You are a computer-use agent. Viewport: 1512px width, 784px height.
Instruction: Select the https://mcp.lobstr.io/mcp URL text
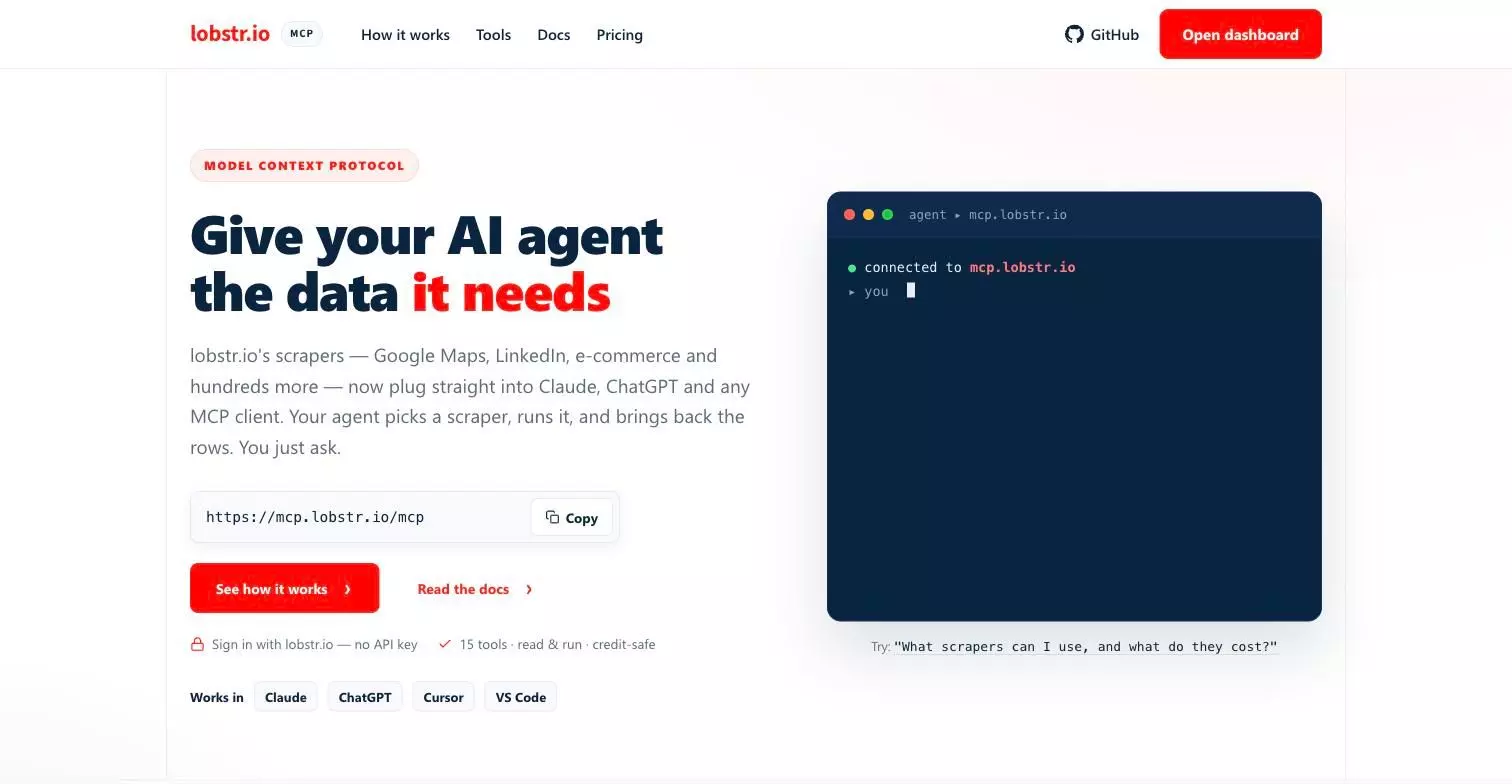tap(315, 517)
